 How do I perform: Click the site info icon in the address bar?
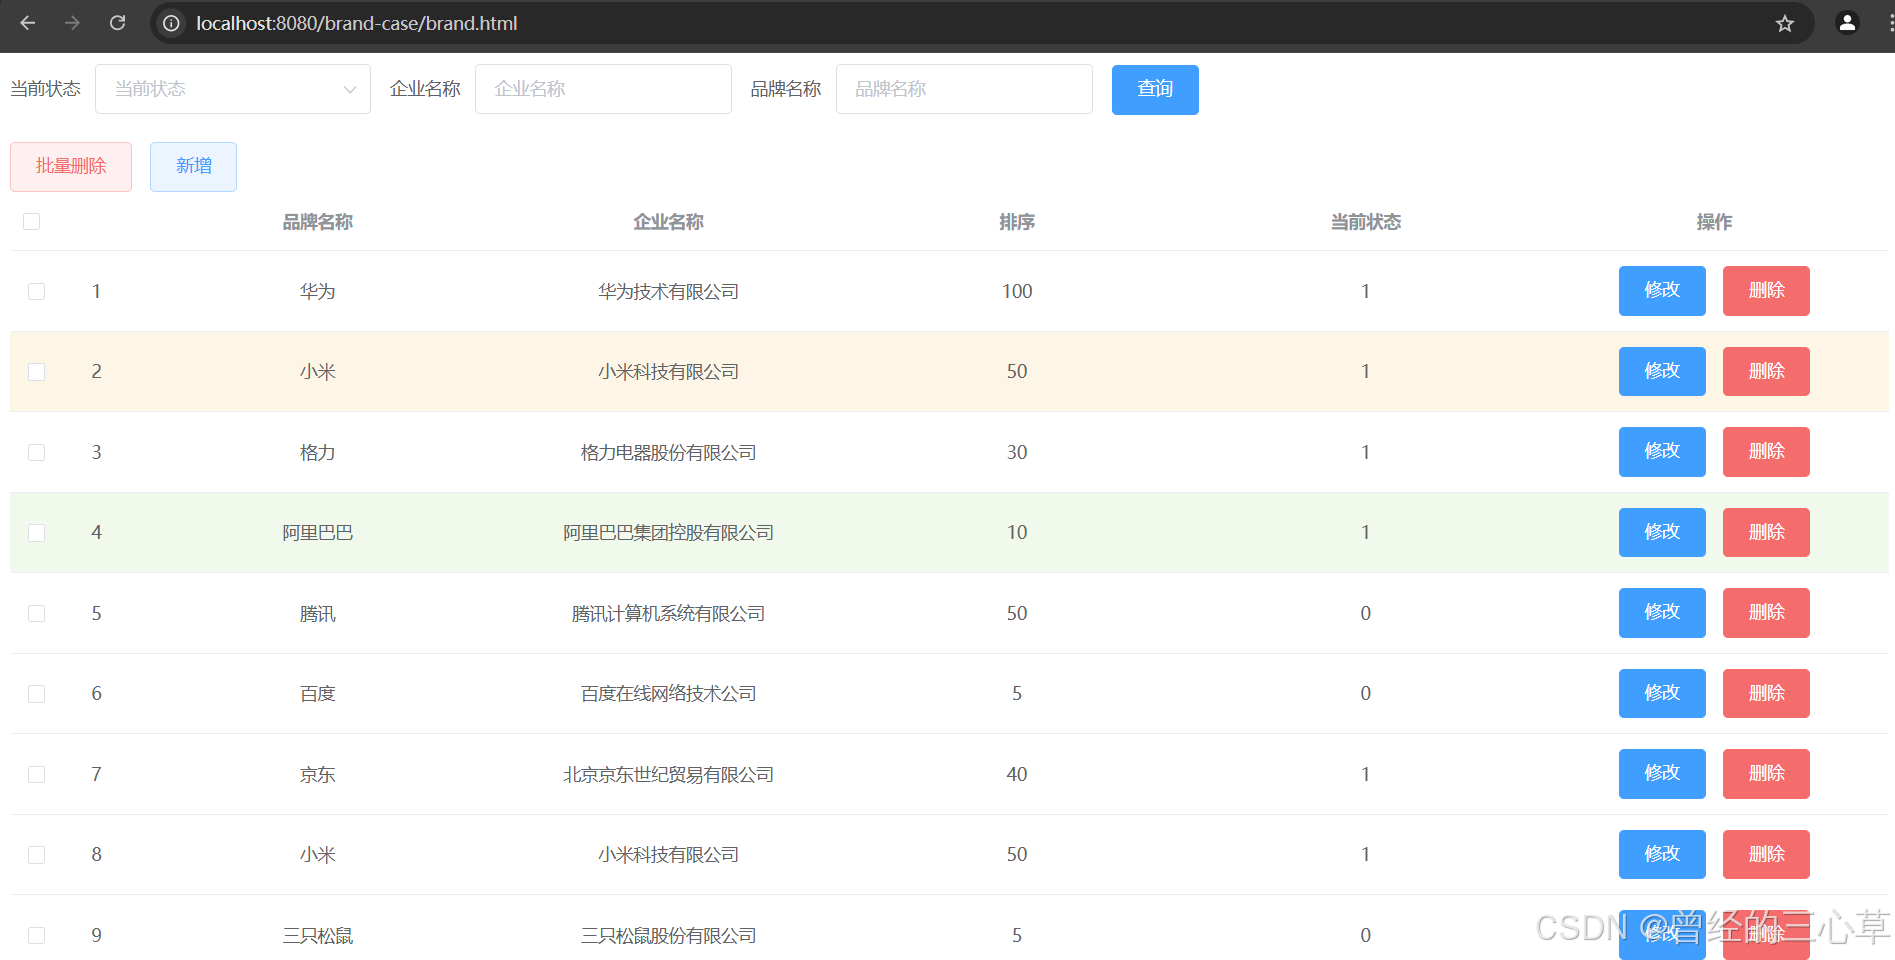coord(172,23)
